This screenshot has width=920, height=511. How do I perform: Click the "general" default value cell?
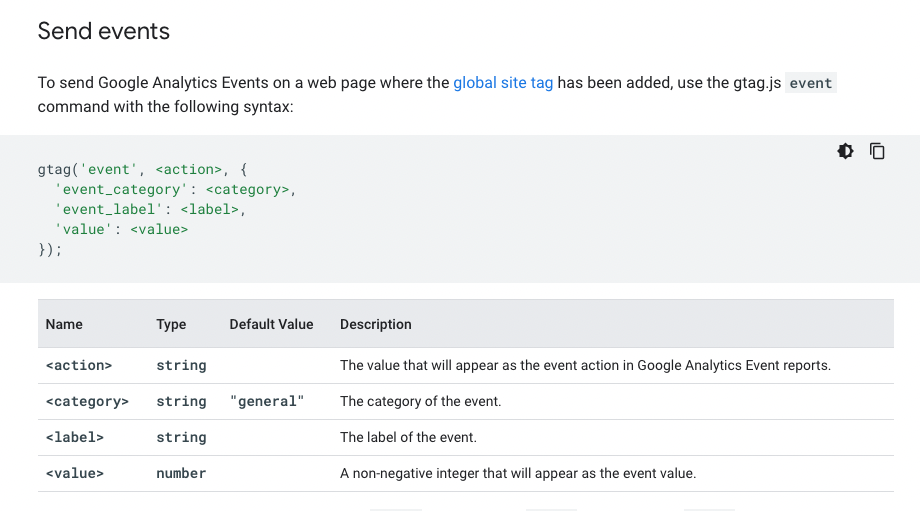pos(266,401)
